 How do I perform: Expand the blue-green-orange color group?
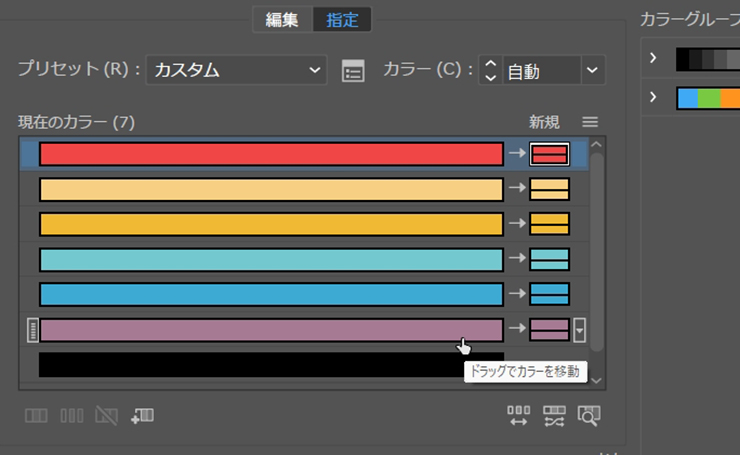[x=653, y=97]
